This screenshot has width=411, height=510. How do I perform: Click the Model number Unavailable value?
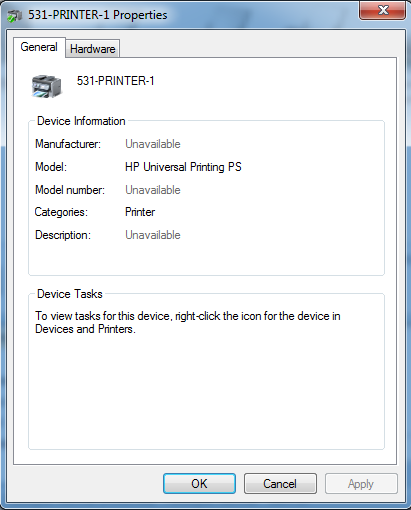153,190
